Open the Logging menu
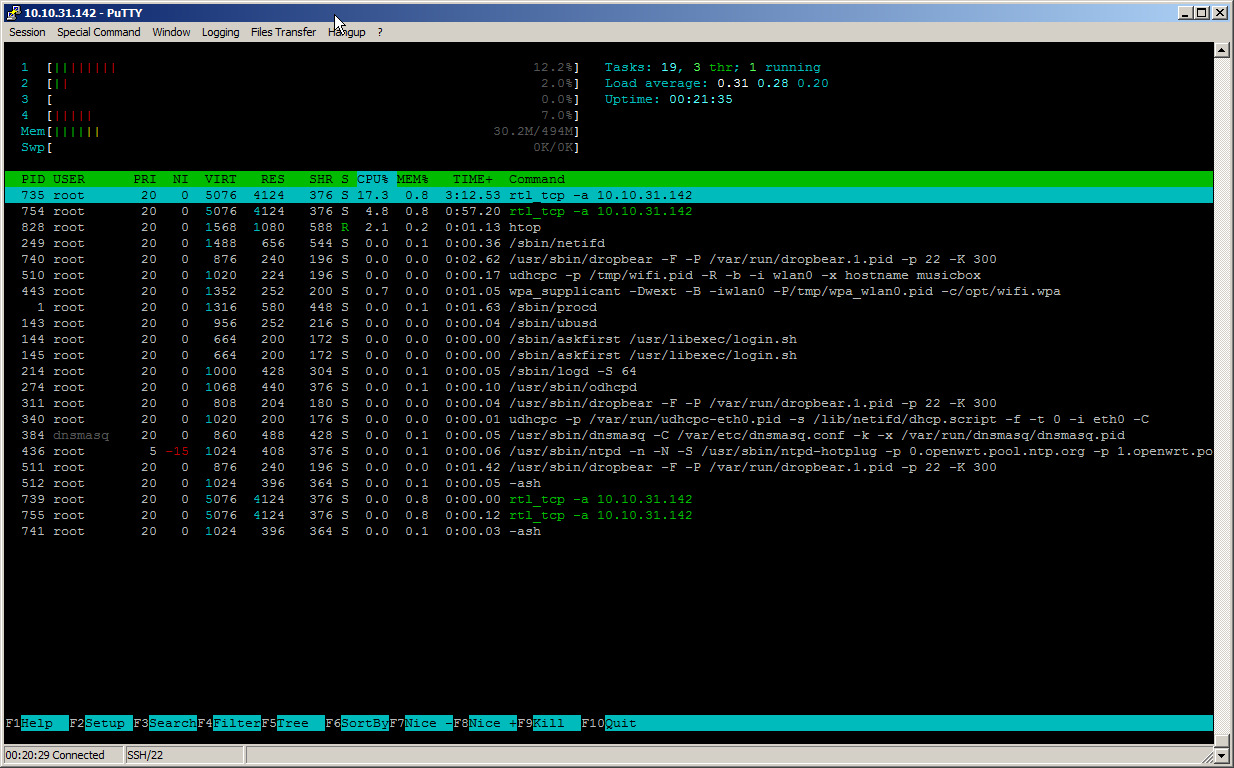Viewport: 1234px width, 768px height. pos(220,32)
